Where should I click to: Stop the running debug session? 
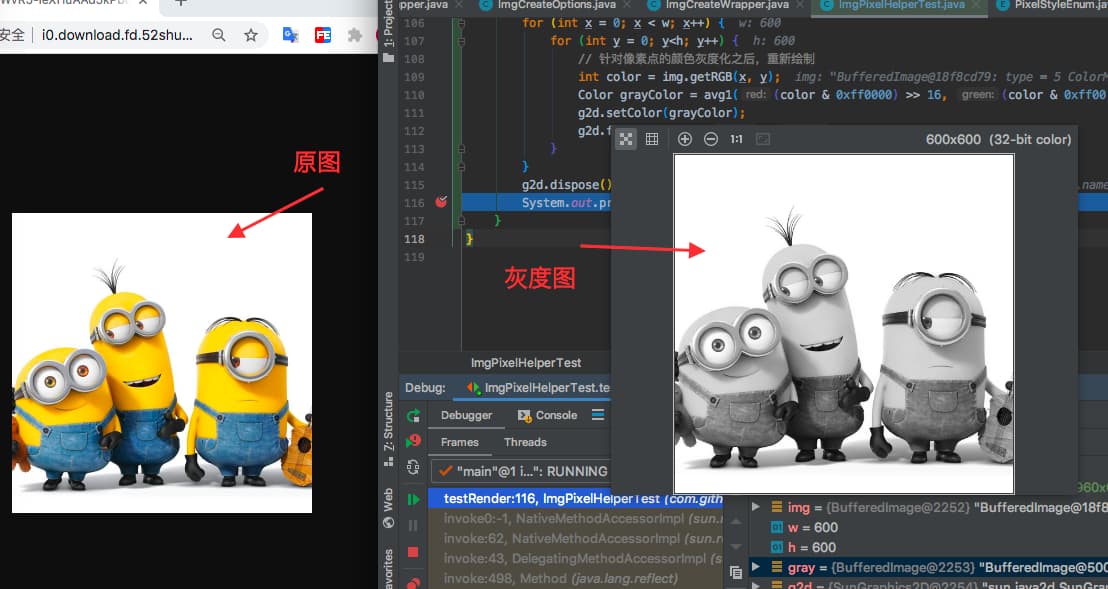point(413,552)
